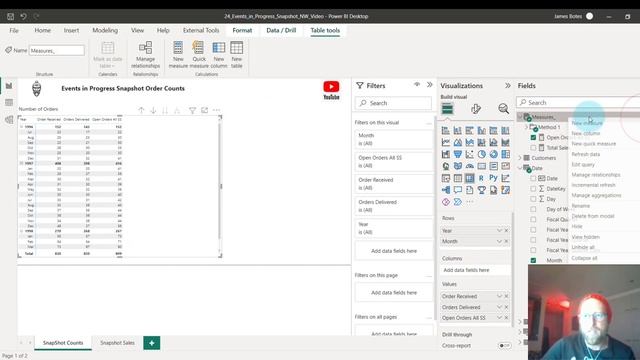Remove Year from Rows with its X
Viewport: 640px width, 360px height.
tap(507, 231)
